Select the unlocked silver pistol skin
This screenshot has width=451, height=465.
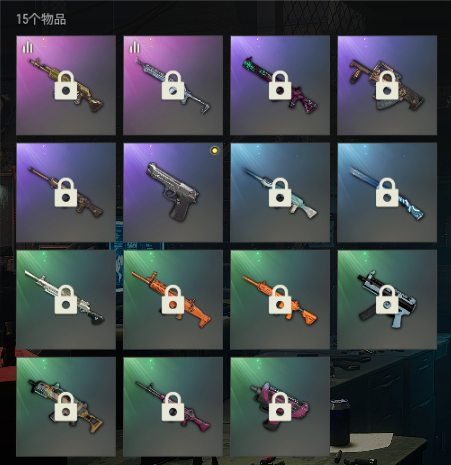pyautogui.click(x=173, y=192)
